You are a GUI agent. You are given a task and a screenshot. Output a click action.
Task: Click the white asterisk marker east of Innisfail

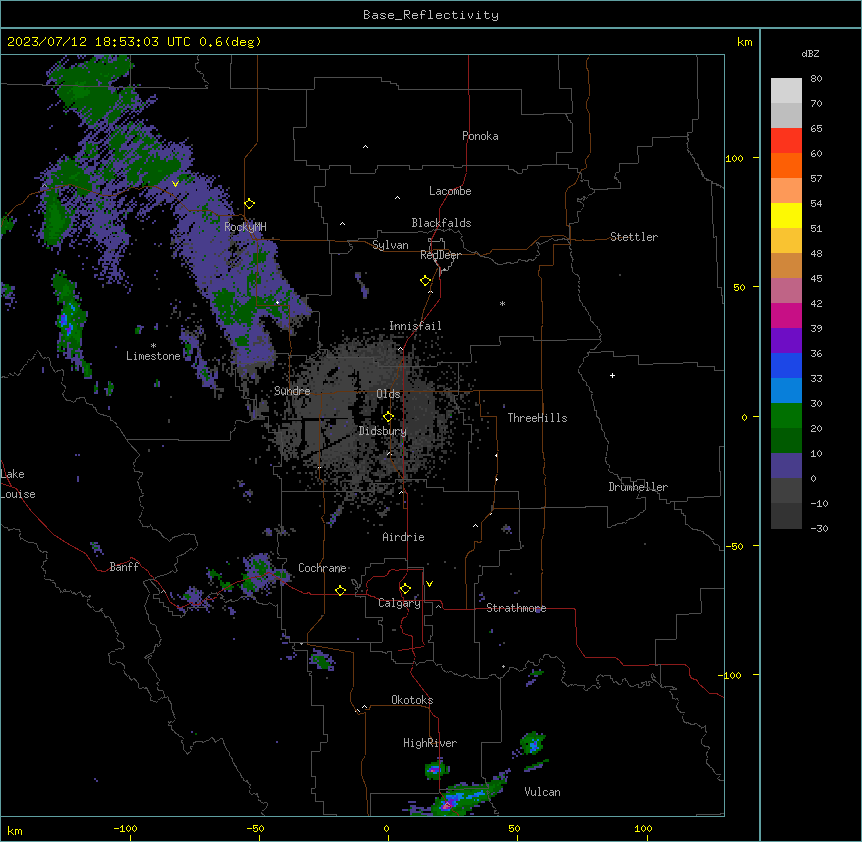[x=502, y=303]
